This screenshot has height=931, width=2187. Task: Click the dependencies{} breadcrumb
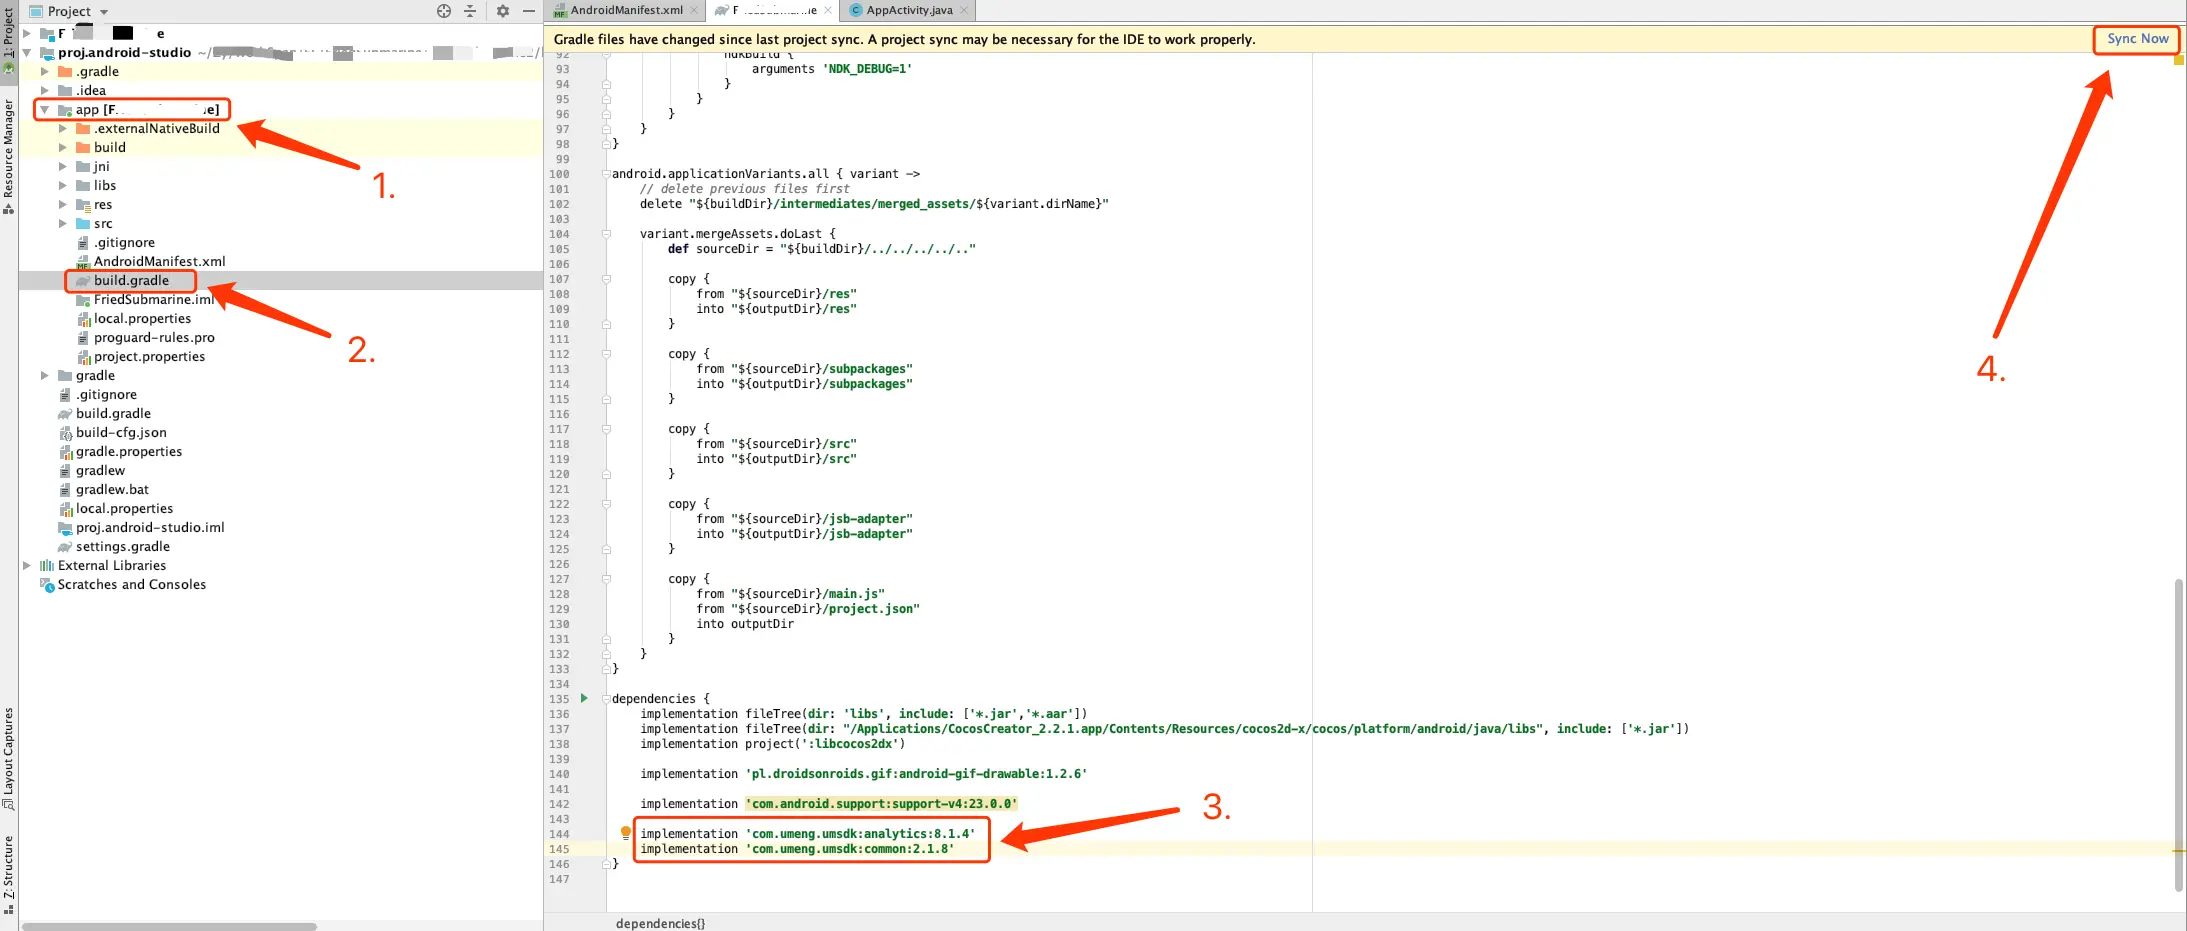click(x=660, y=923)
